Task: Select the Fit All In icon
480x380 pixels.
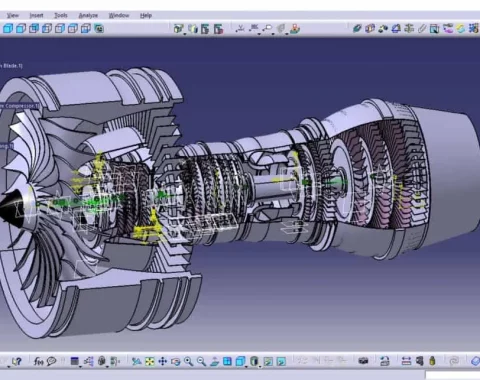Action: 150,361
